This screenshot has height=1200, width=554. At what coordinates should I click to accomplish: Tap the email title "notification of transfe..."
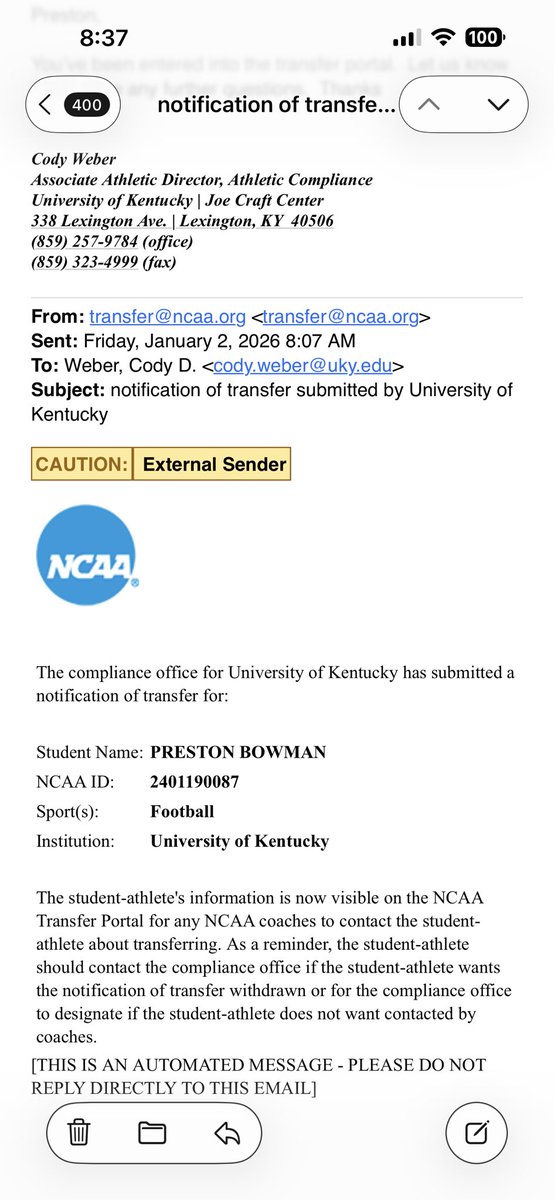(x=276, y=105)
